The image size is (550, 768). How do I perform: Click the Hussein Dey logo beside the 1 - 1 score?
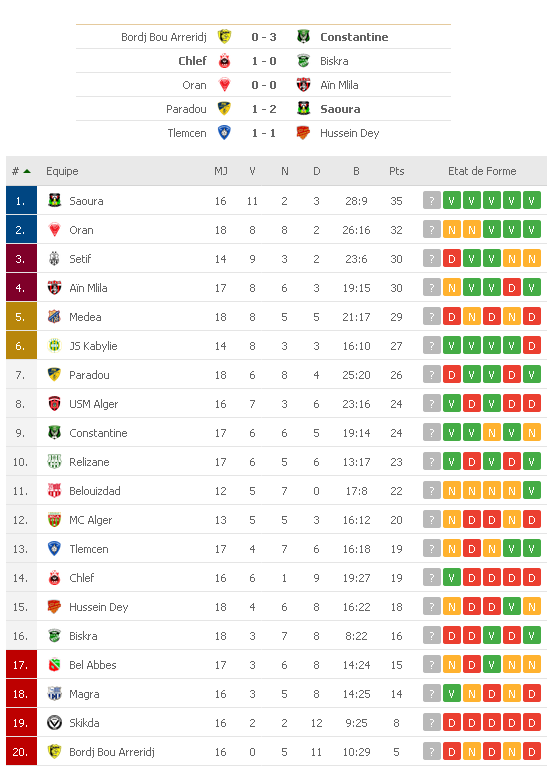tap(303, 133)
